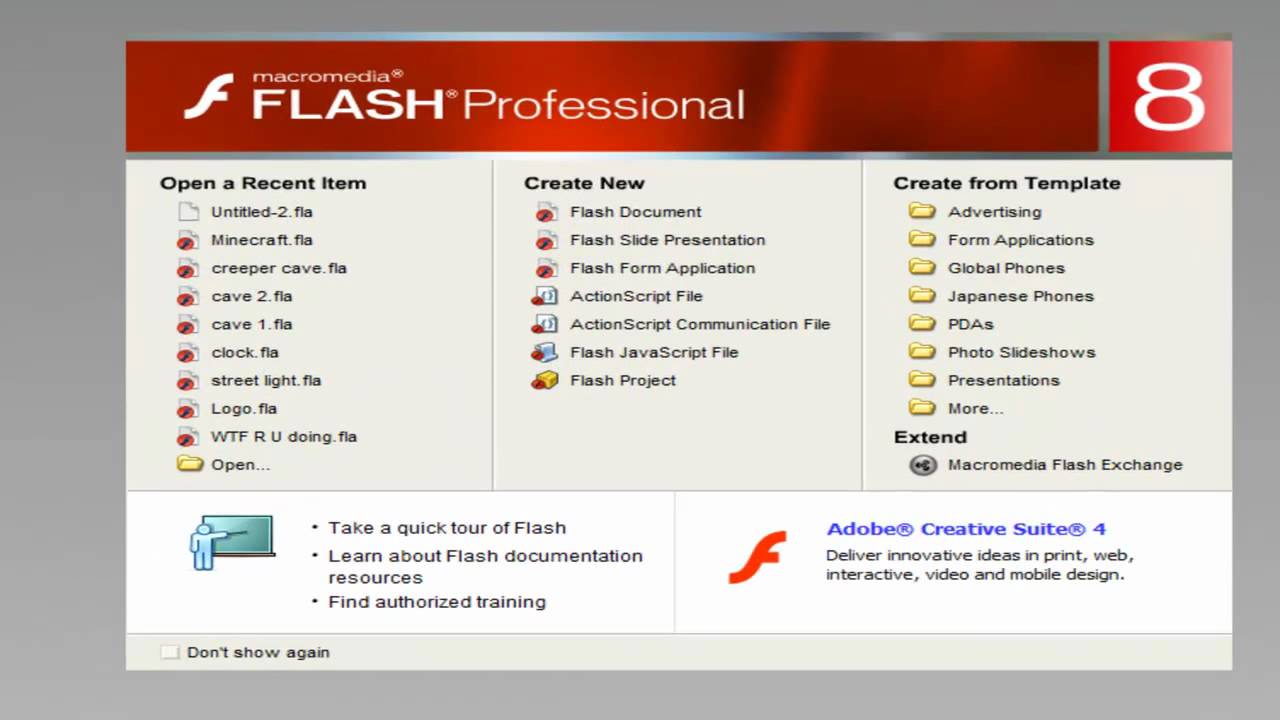
Task: Create a new Flash JavaScript File
Action: pos(654,352)
